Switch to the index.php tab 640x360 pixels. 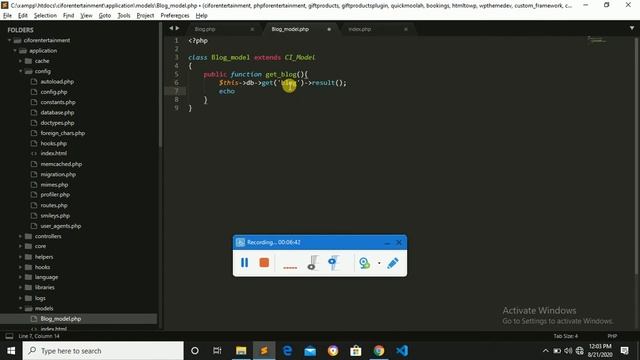click(x=360, y=29)
